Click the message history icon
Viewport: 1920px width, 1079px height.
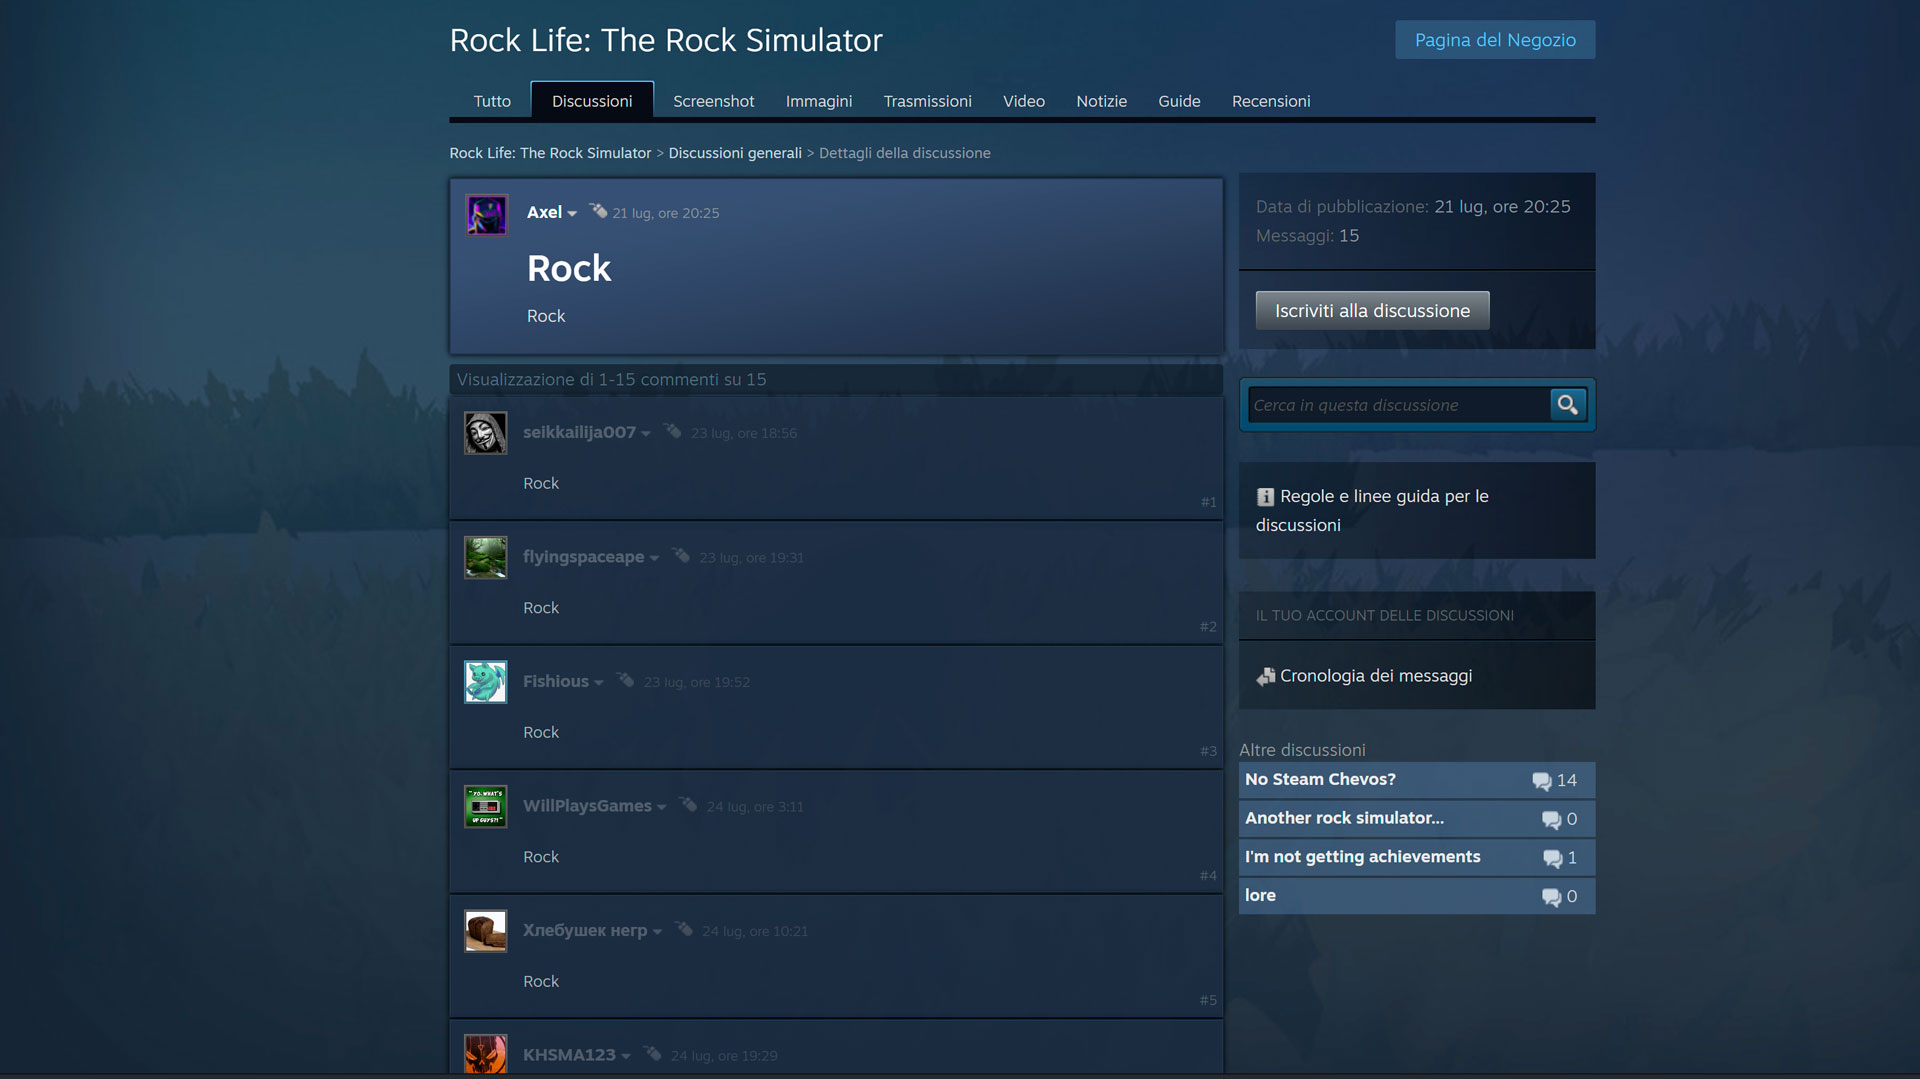click(1265, 676)
